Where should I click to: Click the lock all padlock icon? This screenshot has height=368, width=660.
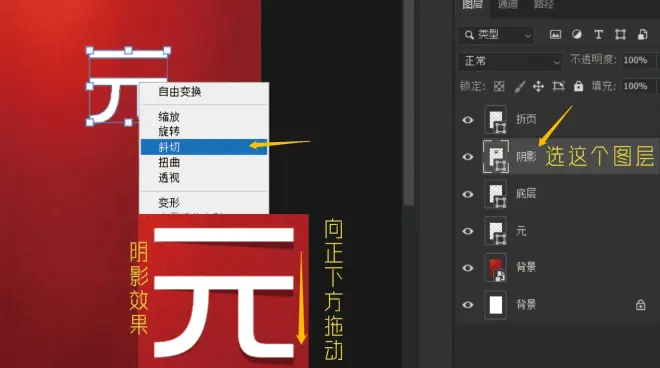coord(579,86)
